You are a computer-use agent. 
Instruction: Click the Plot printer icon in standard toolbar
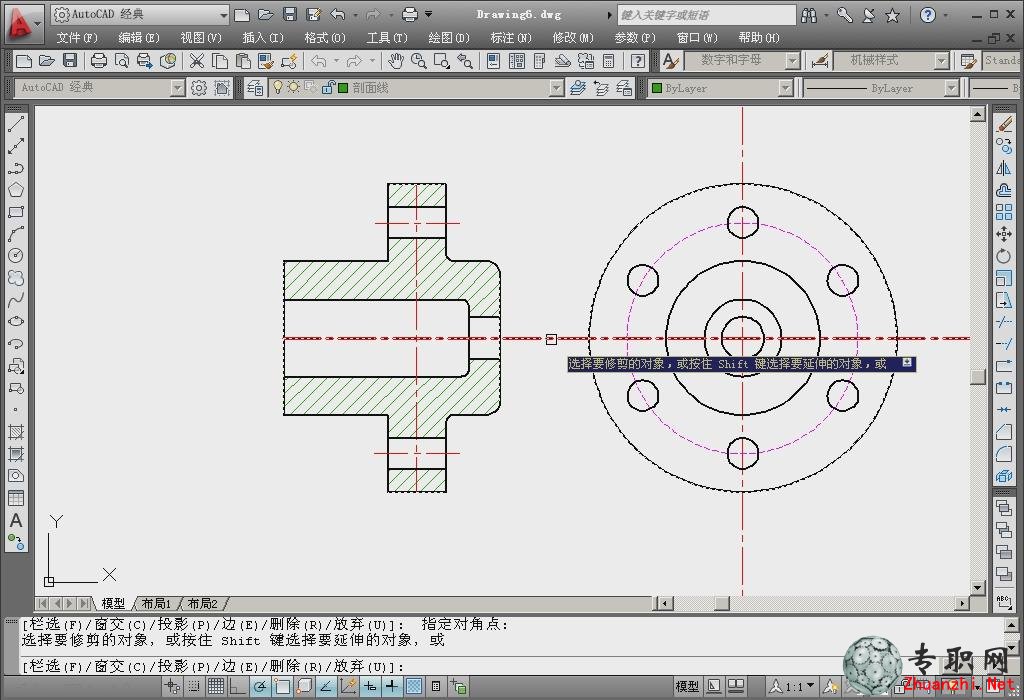99,61
